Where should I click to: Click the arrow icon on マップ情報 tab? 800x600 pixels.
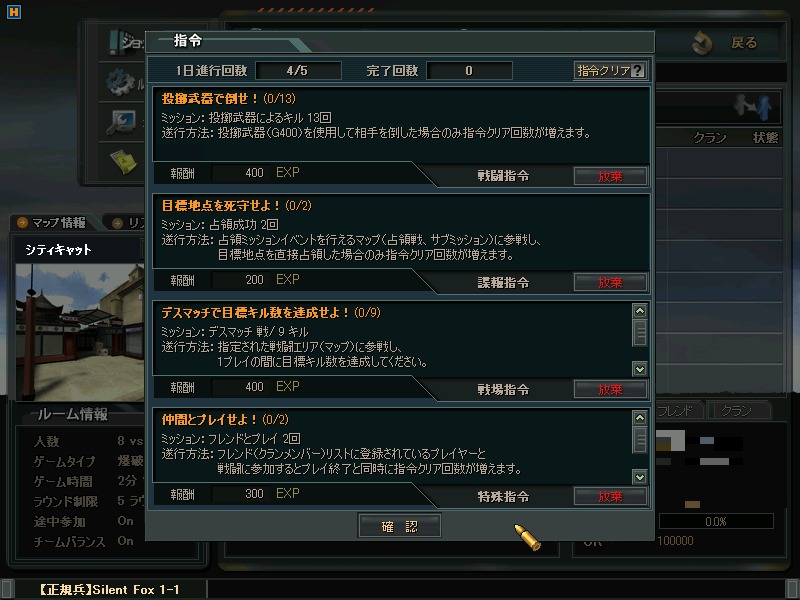(x=22, y=222)
